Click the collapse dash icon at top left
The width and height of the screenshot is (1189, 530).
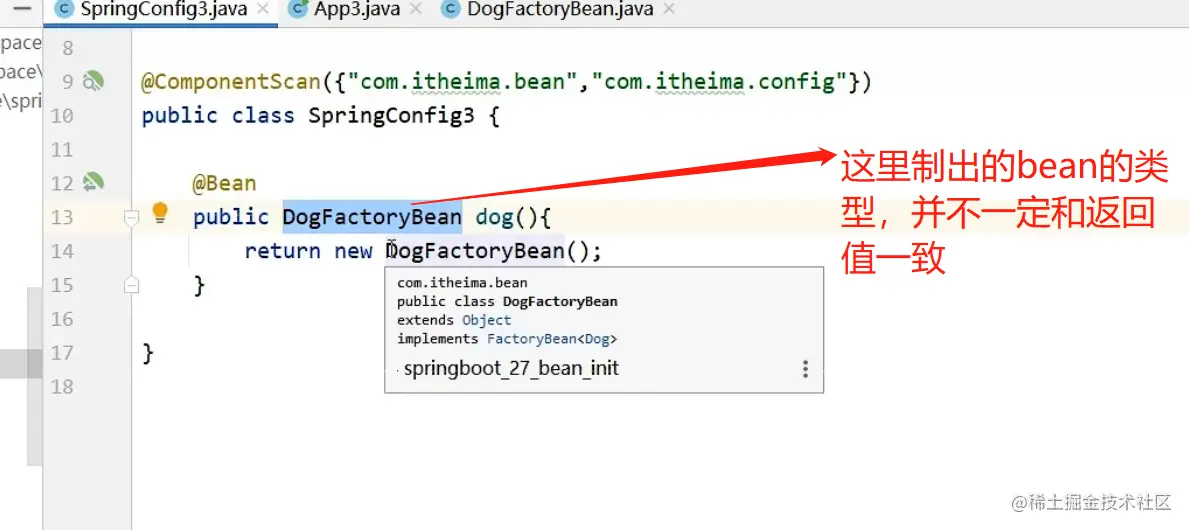[22, 9]
